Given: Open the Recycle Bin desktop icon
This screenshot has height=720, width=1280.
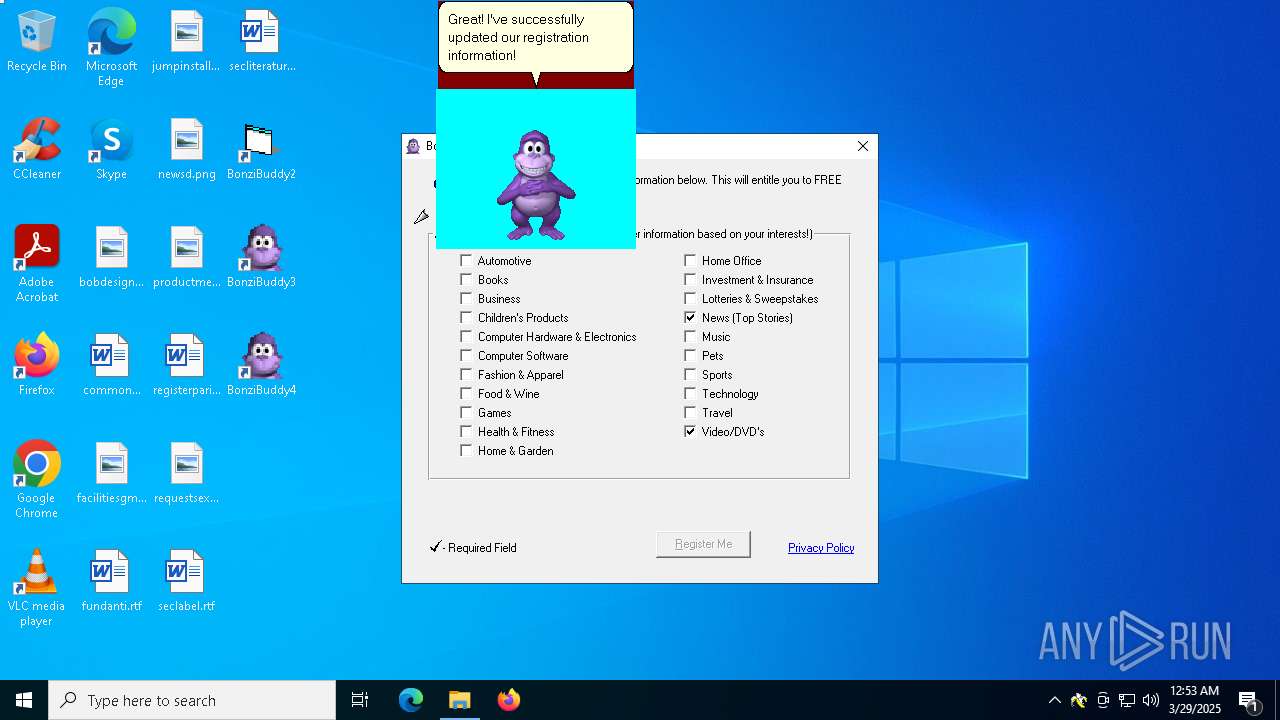Looking at the screenshot, I should pos(37,42).
